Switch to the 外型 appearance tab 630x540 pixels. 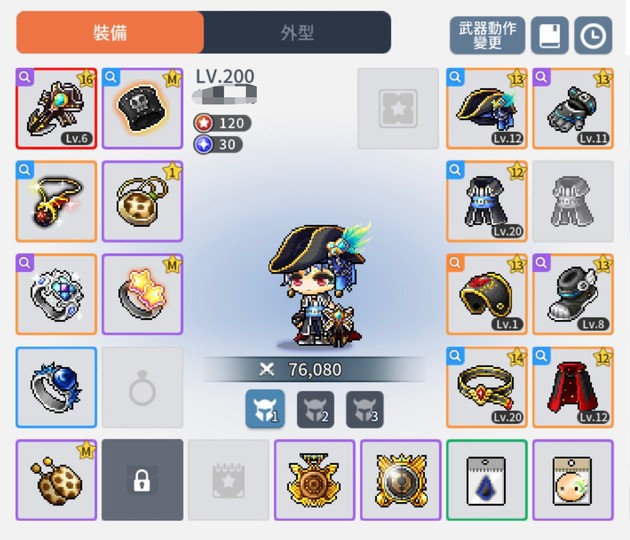pos(297,33)
